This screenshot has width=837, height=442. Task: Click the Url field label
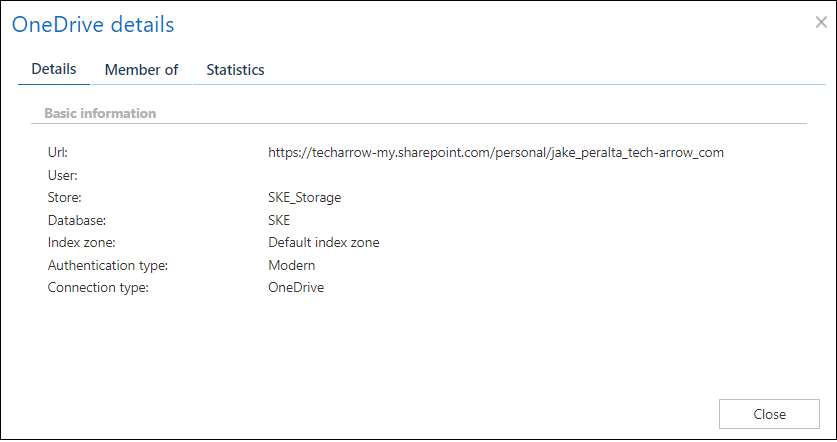tap(58, 153)
